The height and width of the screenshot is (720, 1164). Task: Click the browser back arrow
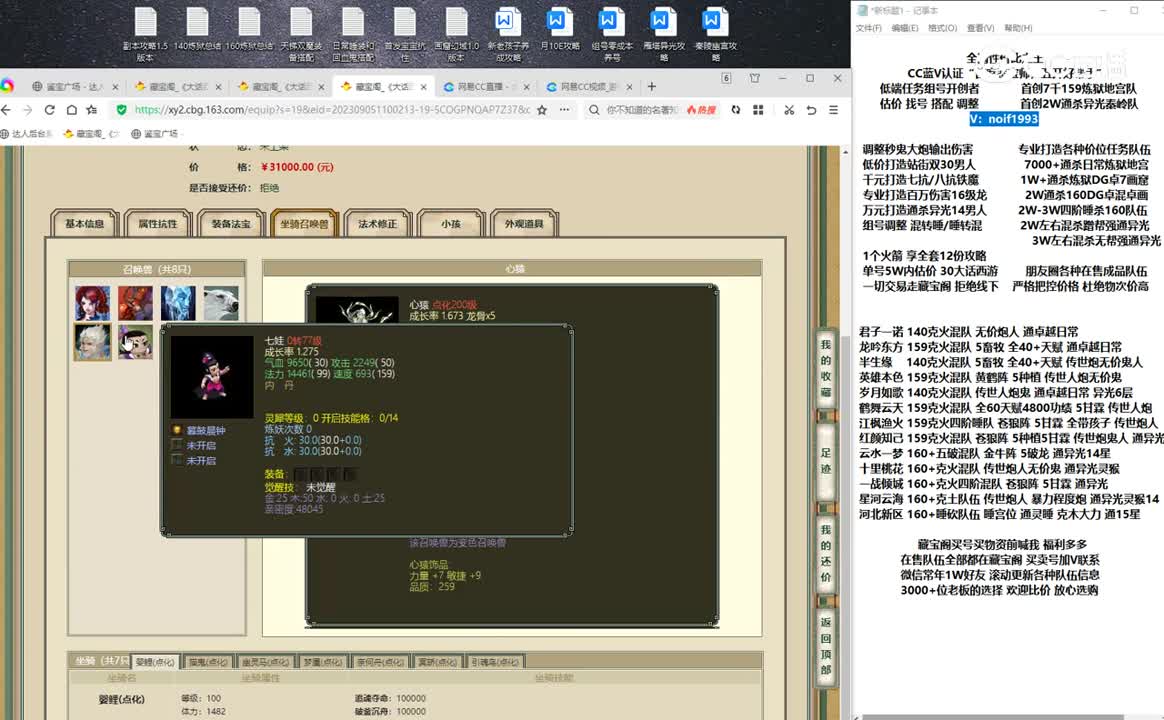coord(7,110)
